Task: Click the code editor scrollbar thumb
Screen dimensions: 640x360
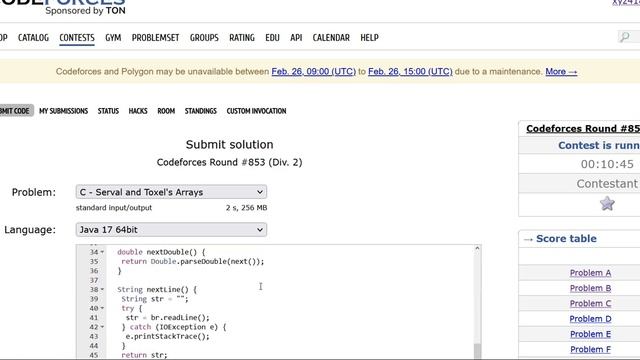Action: (x=477, y=351)
